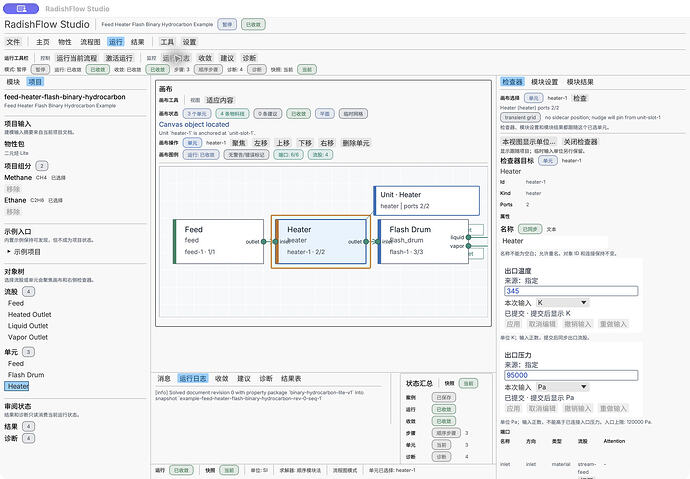Click the purple RadishFlow logo icon
This screenshot has width=690, height=479.
point(21,8)
